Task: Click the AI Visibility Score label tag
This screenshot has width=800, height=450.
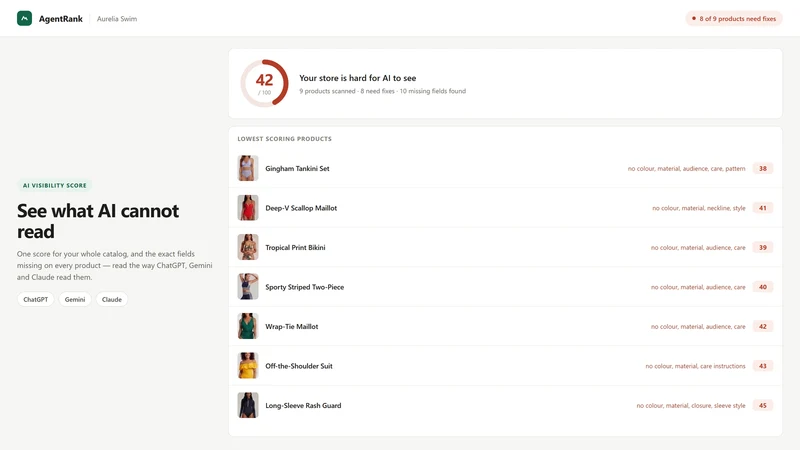Action: point(55,185)
